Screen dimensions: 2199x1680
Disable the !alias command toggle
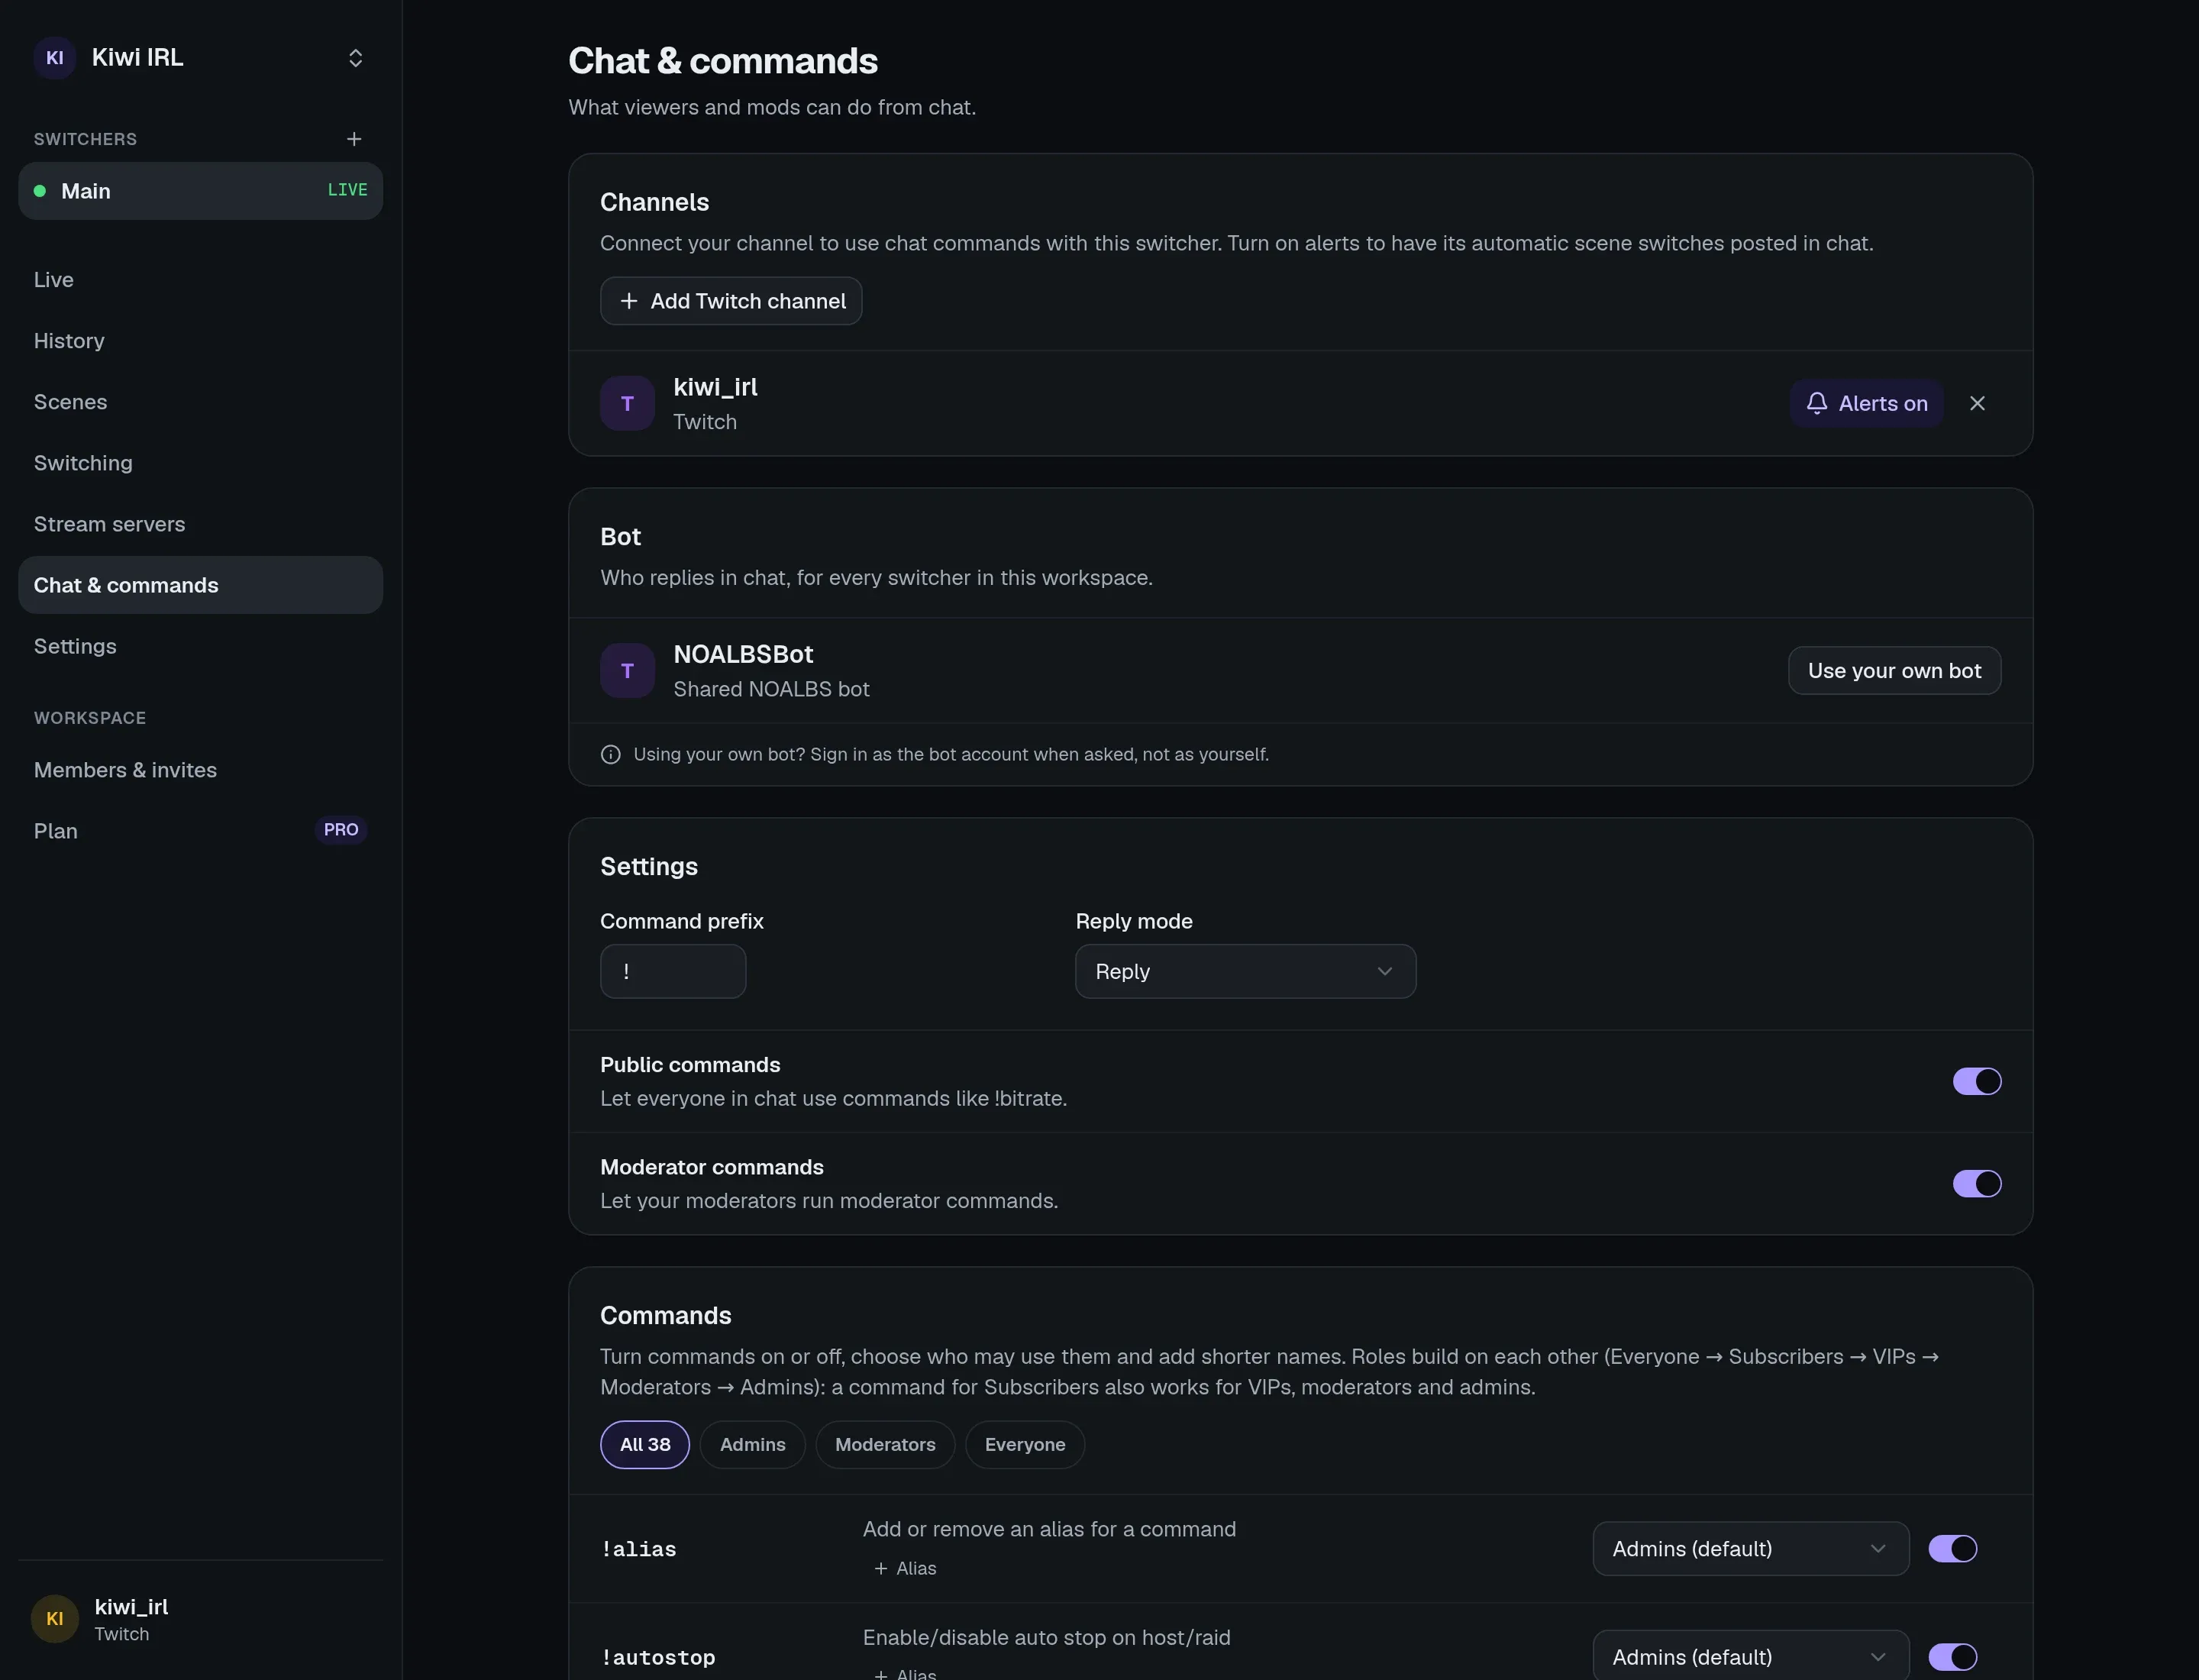1952,1548
